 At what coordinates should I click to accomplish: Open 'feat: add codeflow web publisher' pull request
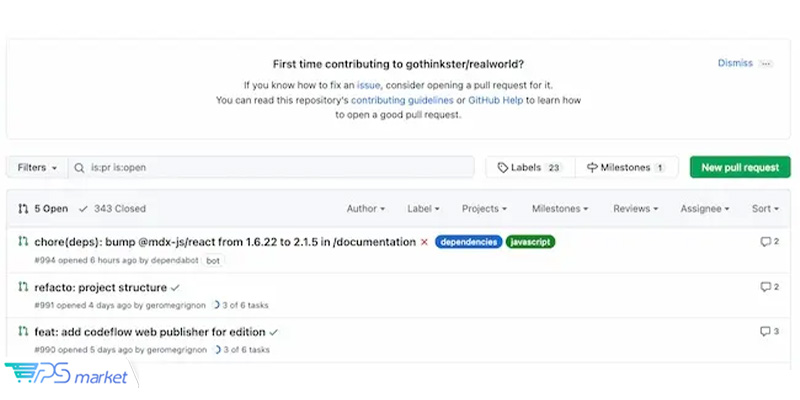[150, 332]
